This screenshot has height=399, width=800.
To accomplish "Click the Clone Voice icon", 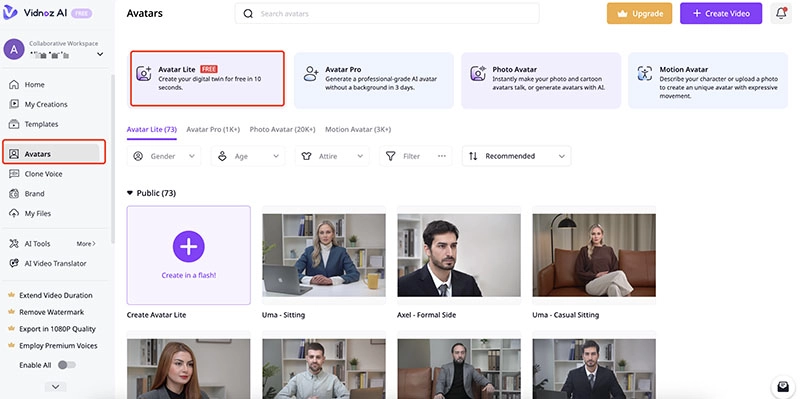I will click(x=14, y=174).
